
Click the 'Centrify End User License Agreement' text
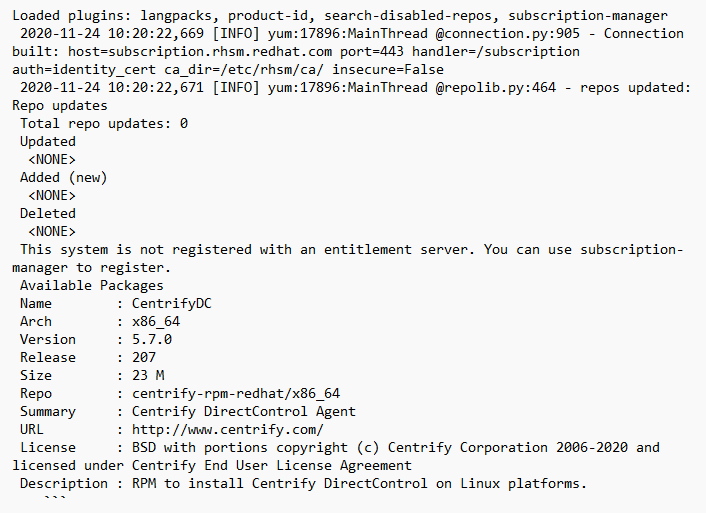pyautogui.click(x=272, y=465)
